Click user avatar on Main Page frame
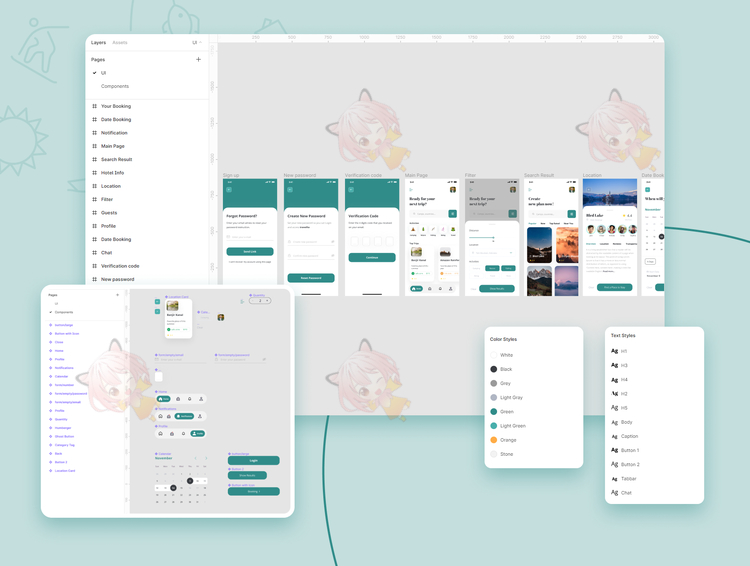750x566 pixels. (452, 190)
